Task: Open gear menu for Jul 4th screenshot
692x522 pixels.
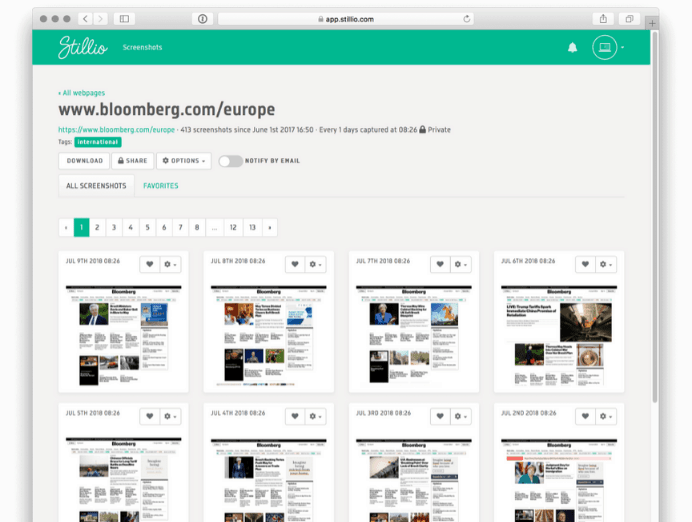Action: 316,416
